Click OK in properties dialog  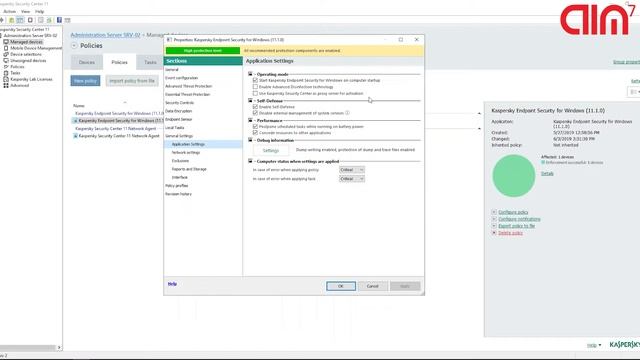341,286
